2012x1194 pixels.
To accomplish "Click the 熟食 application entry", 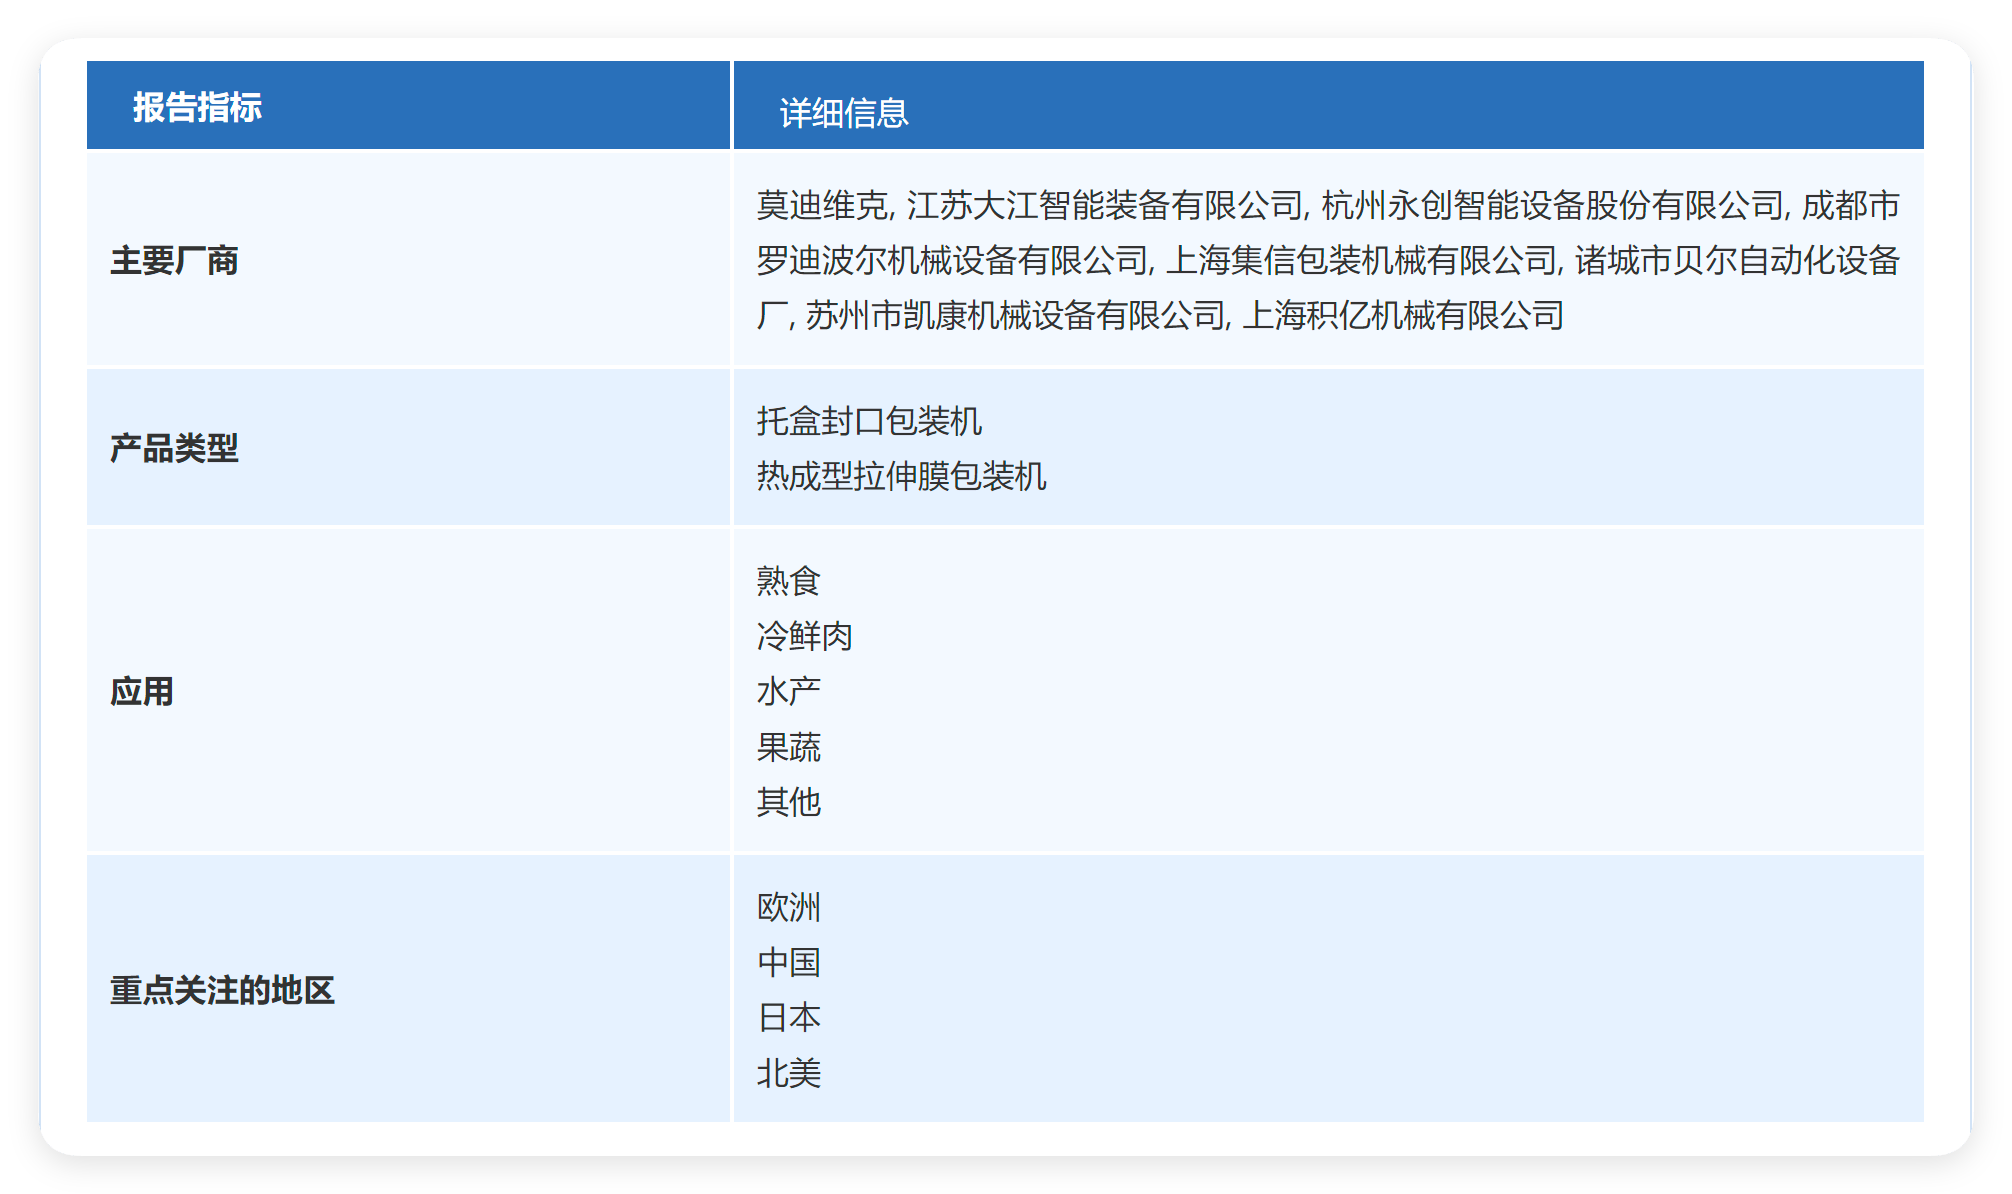I will click(789, 581).
